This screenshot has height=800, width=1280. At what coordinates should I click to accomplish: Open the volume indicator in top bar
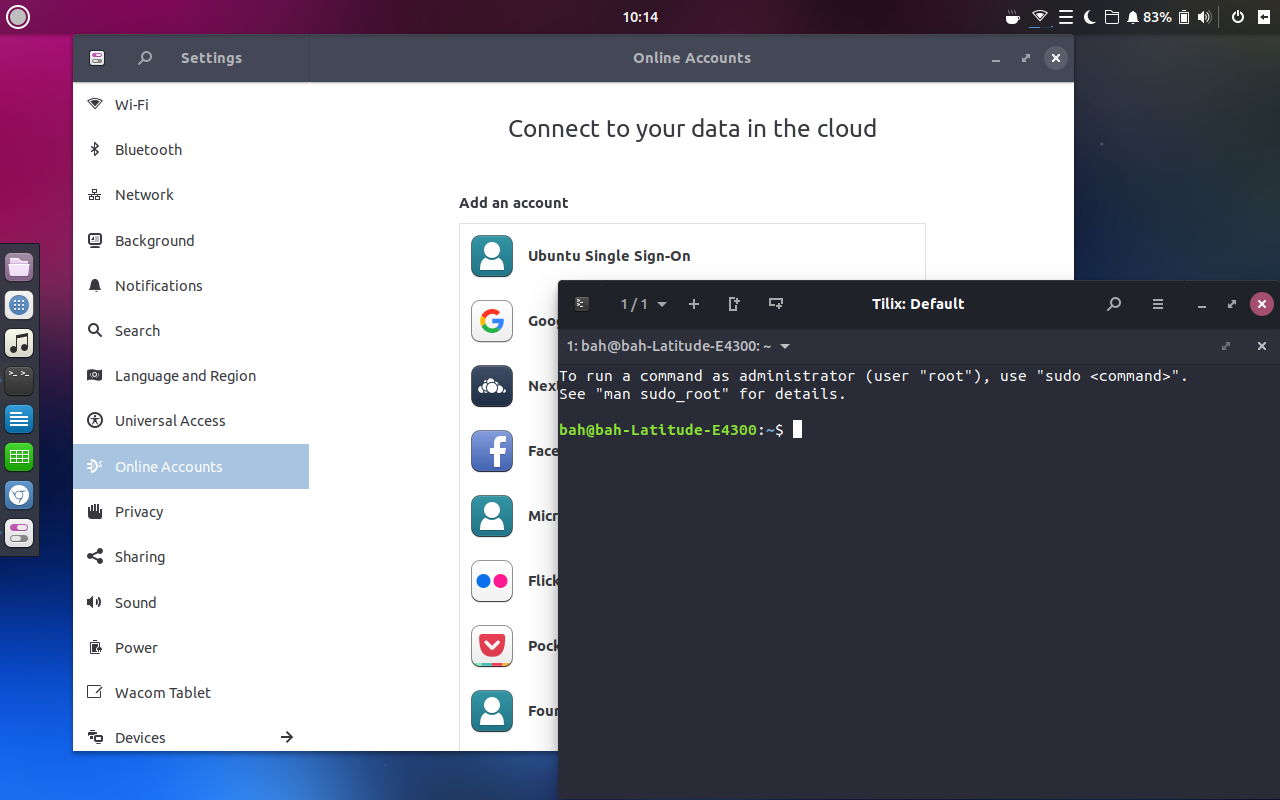point(1204,17)
